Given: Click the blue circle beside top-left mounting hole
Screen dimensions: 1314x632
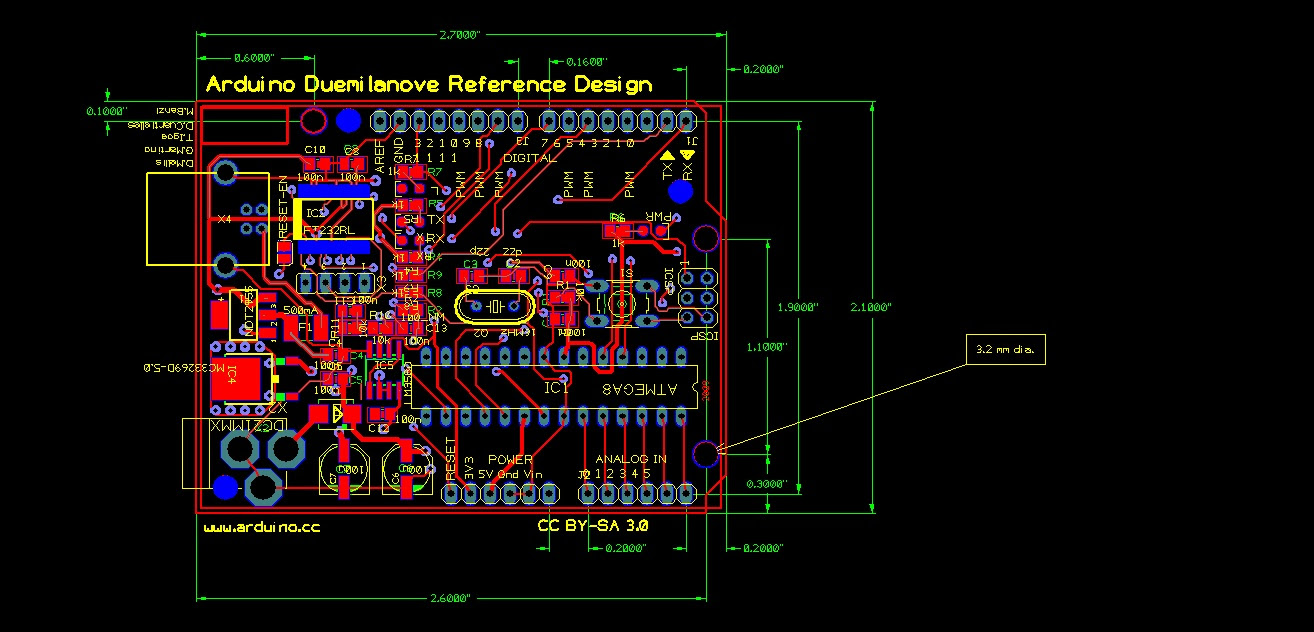Looking at the screenshot, I should click(x=348, y=121).
